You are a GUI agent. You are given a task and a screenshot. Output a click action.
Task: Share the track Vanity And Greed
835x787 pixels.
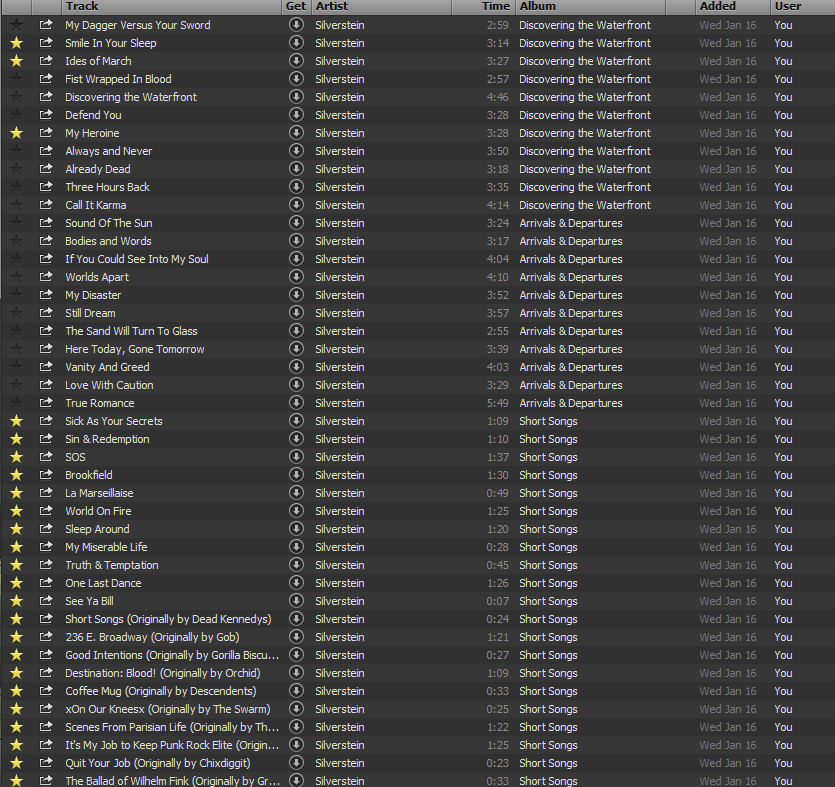click(x=46, y=366)
